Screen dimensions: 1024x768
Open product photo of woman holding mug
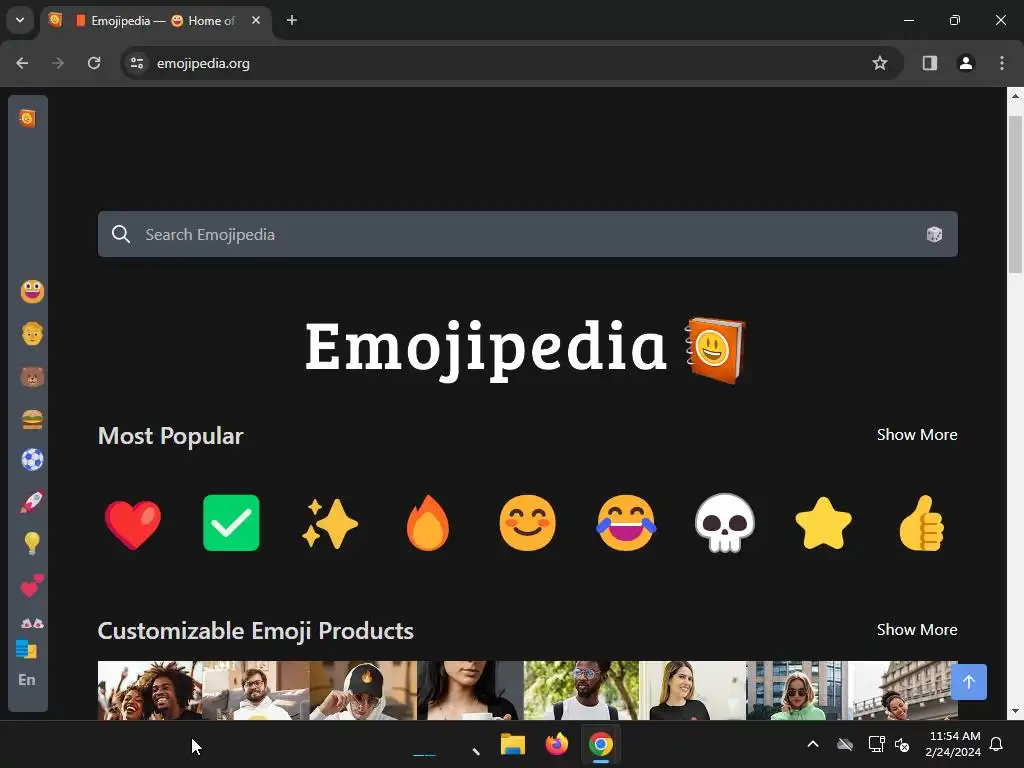(x=470, y=690)
